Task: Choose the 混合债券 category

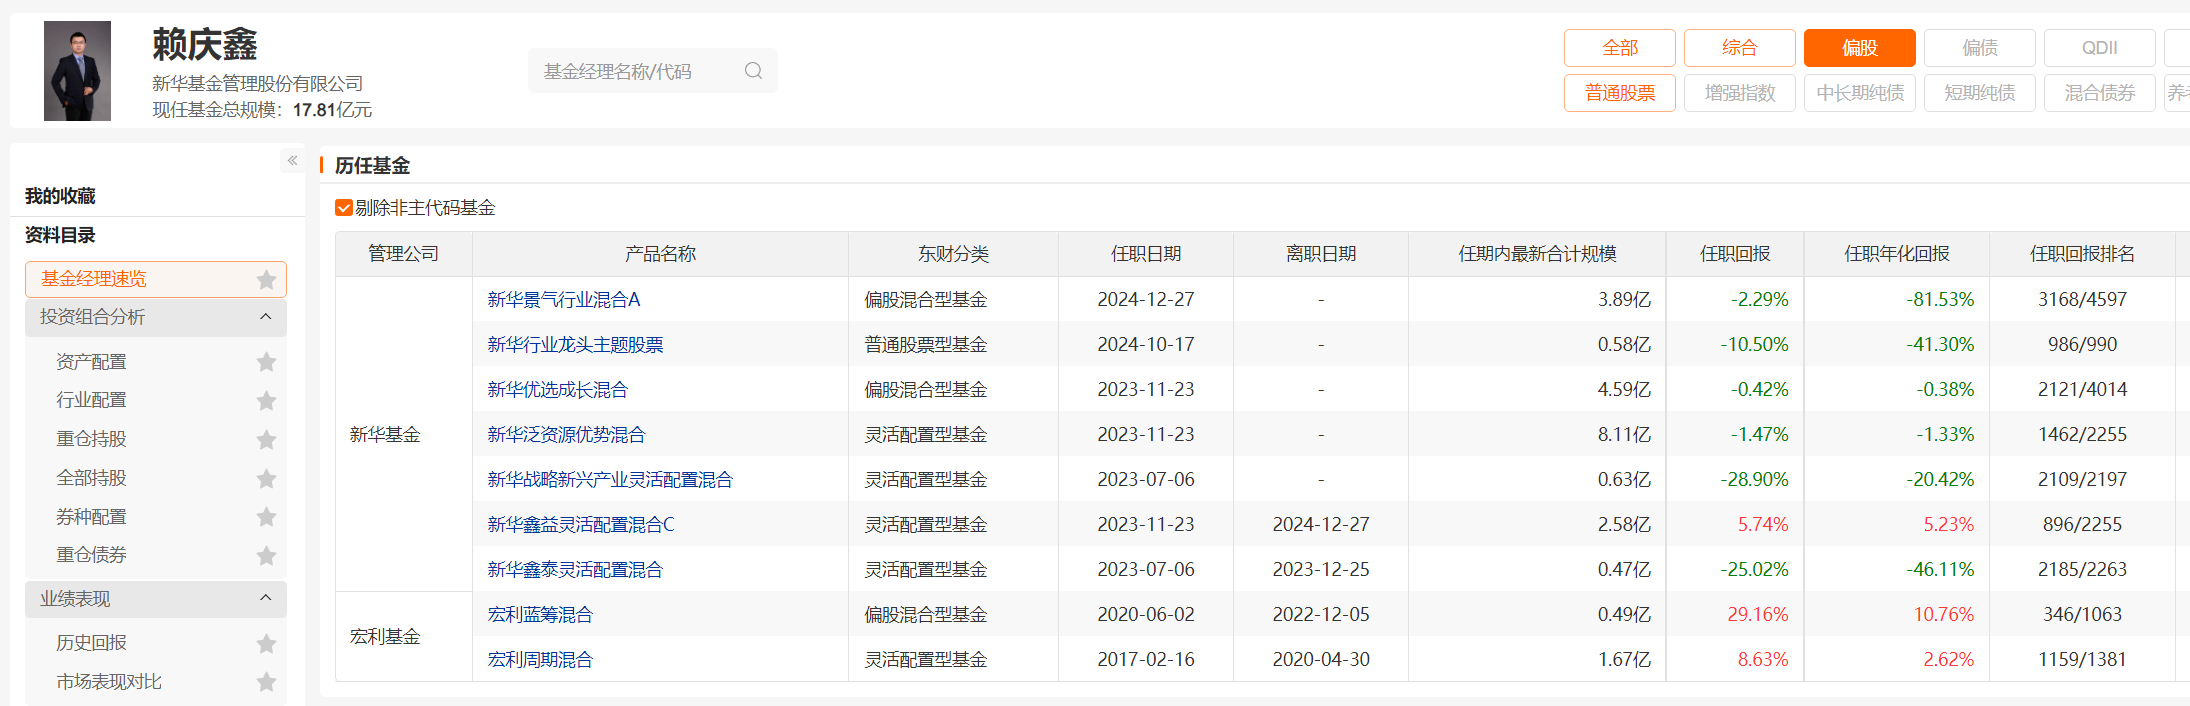Action: coord(2100,93)
